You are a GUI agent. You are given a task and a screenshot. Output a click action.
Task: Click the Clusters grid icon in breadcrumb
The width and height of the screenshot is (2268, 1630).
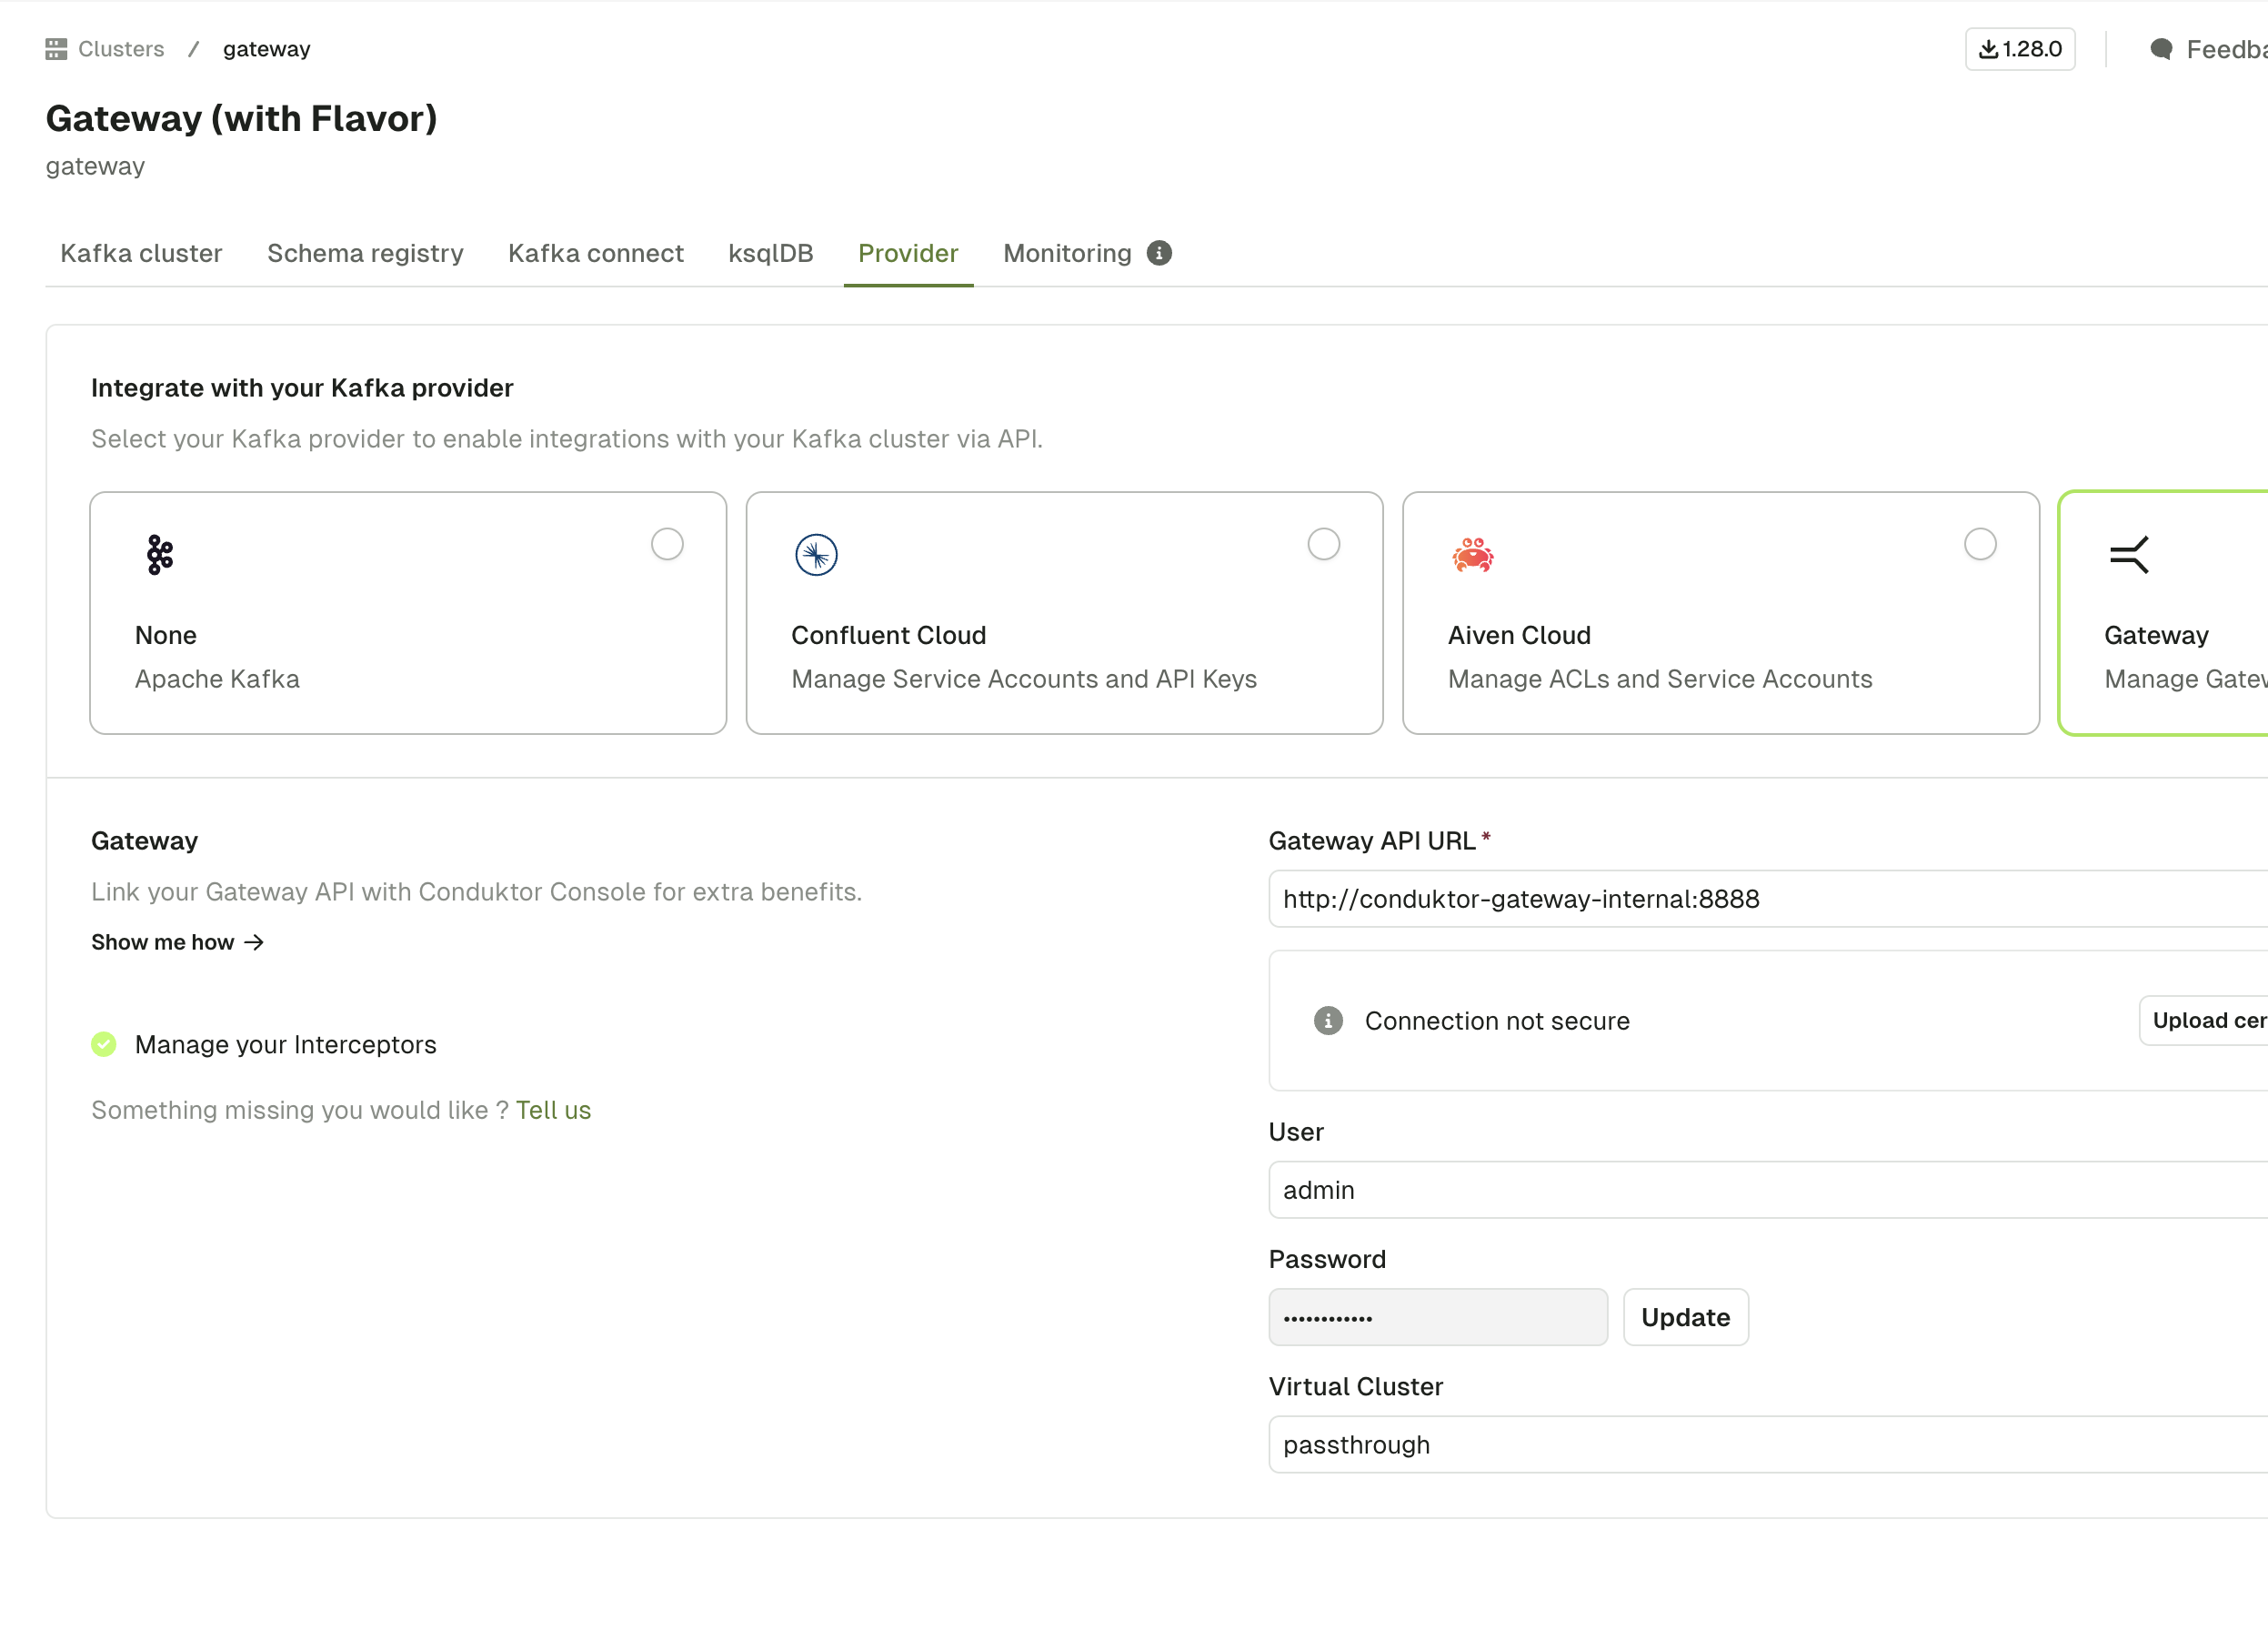tap(56, 49)
